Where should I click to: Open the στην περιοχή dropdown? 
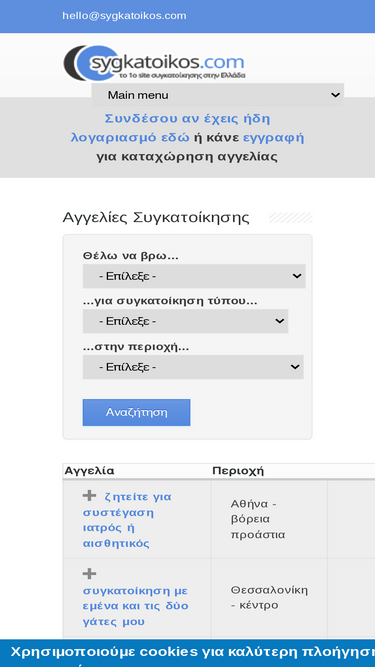(x=193, y=367)
